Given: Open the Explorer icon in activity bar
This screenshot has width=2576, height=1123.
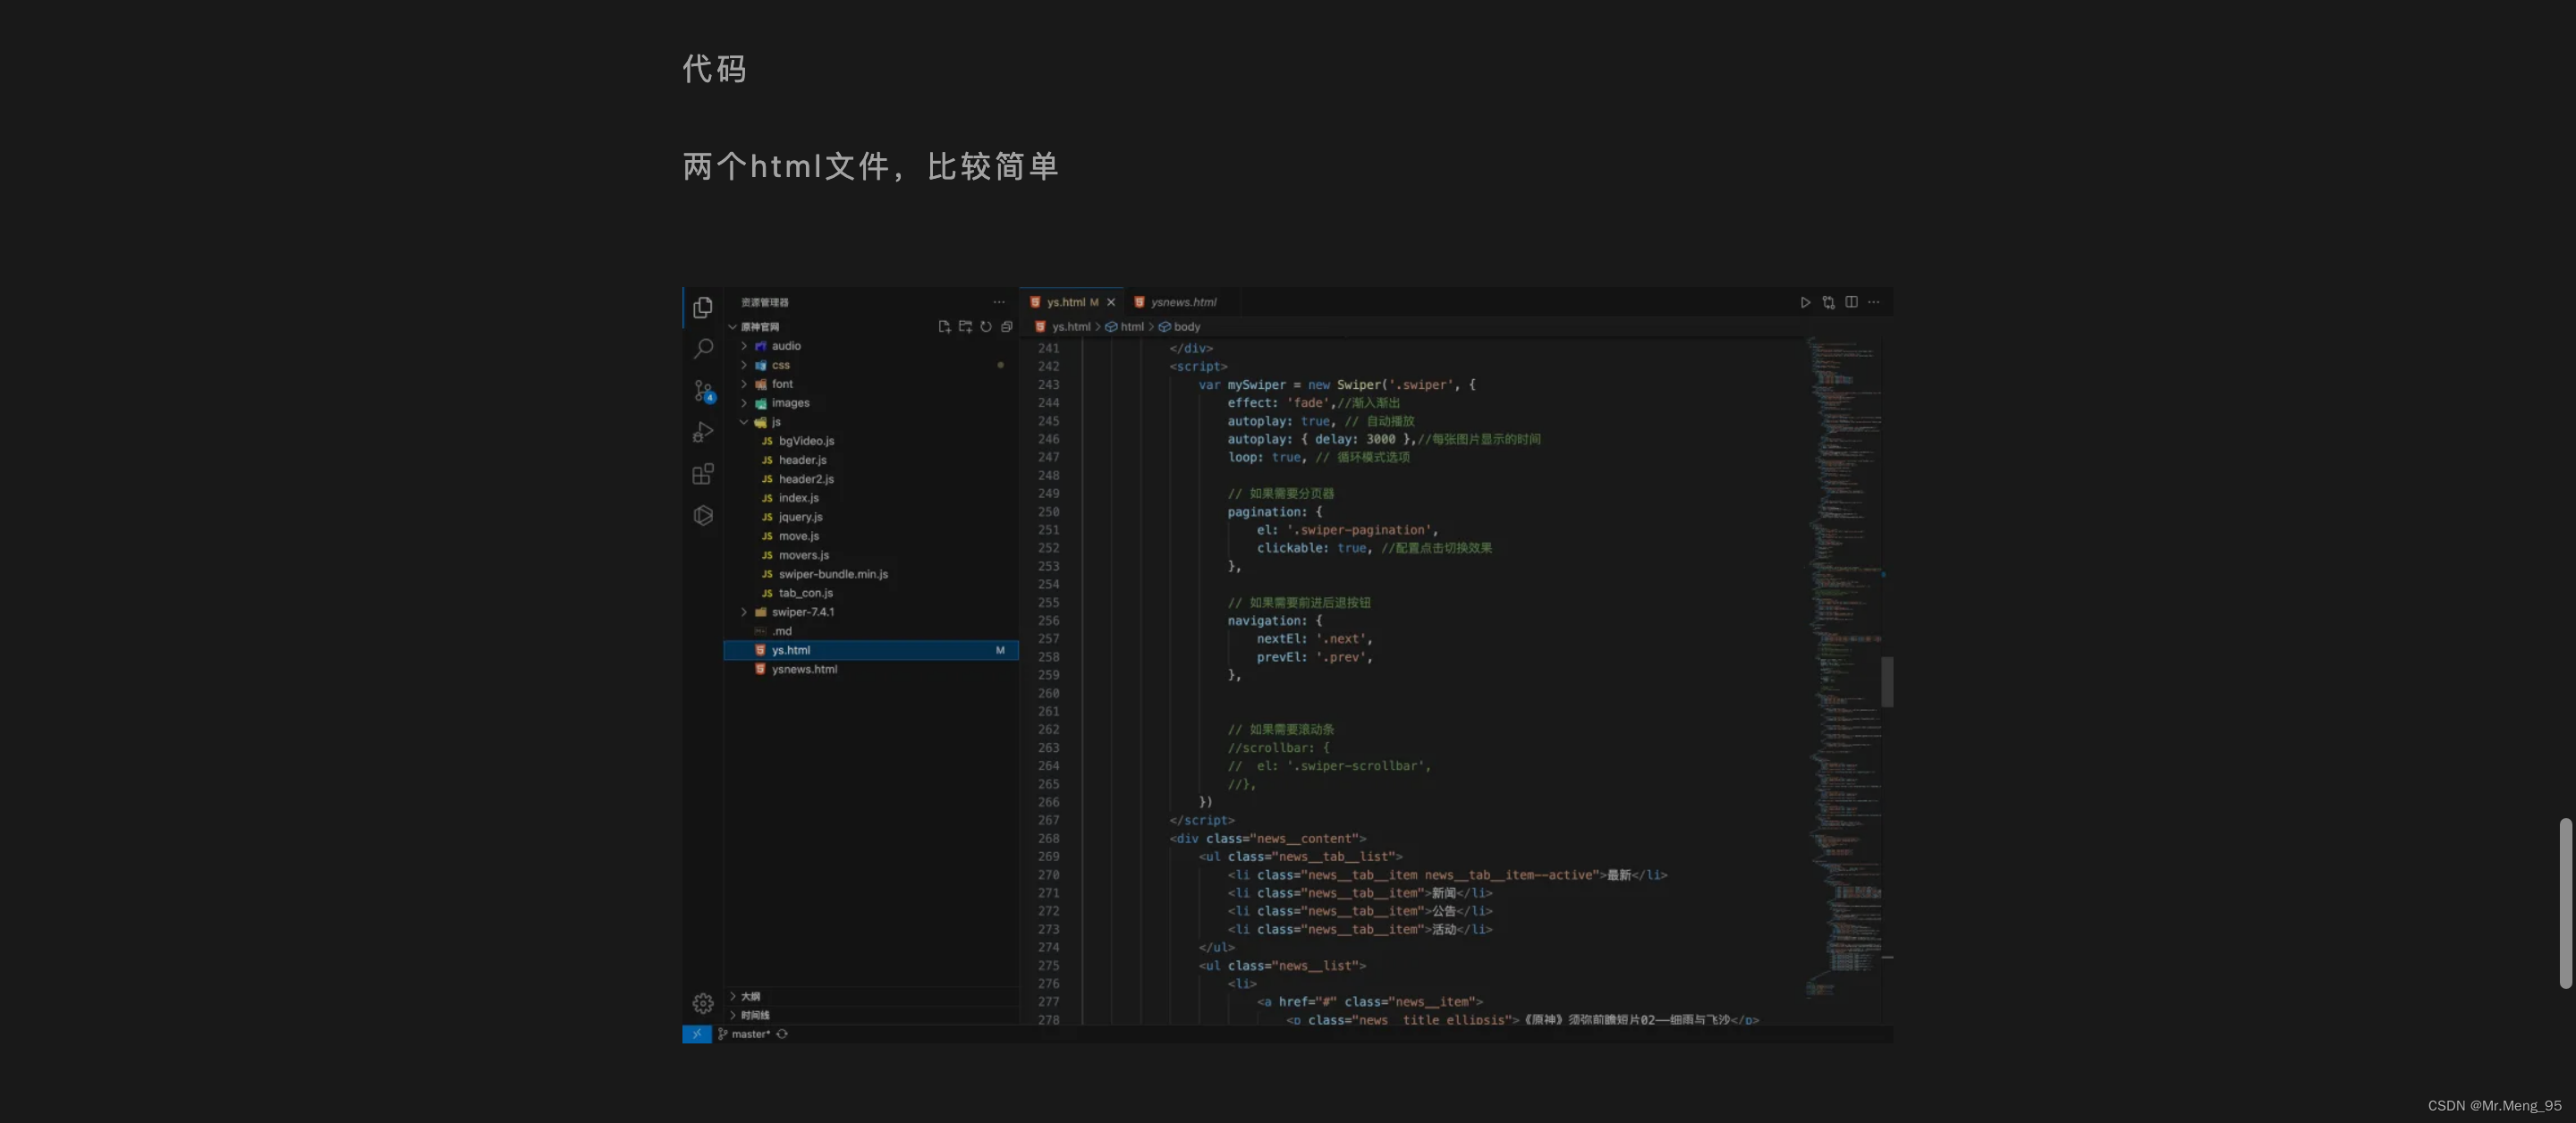Looking at the screenshot, I should [703, 307].
